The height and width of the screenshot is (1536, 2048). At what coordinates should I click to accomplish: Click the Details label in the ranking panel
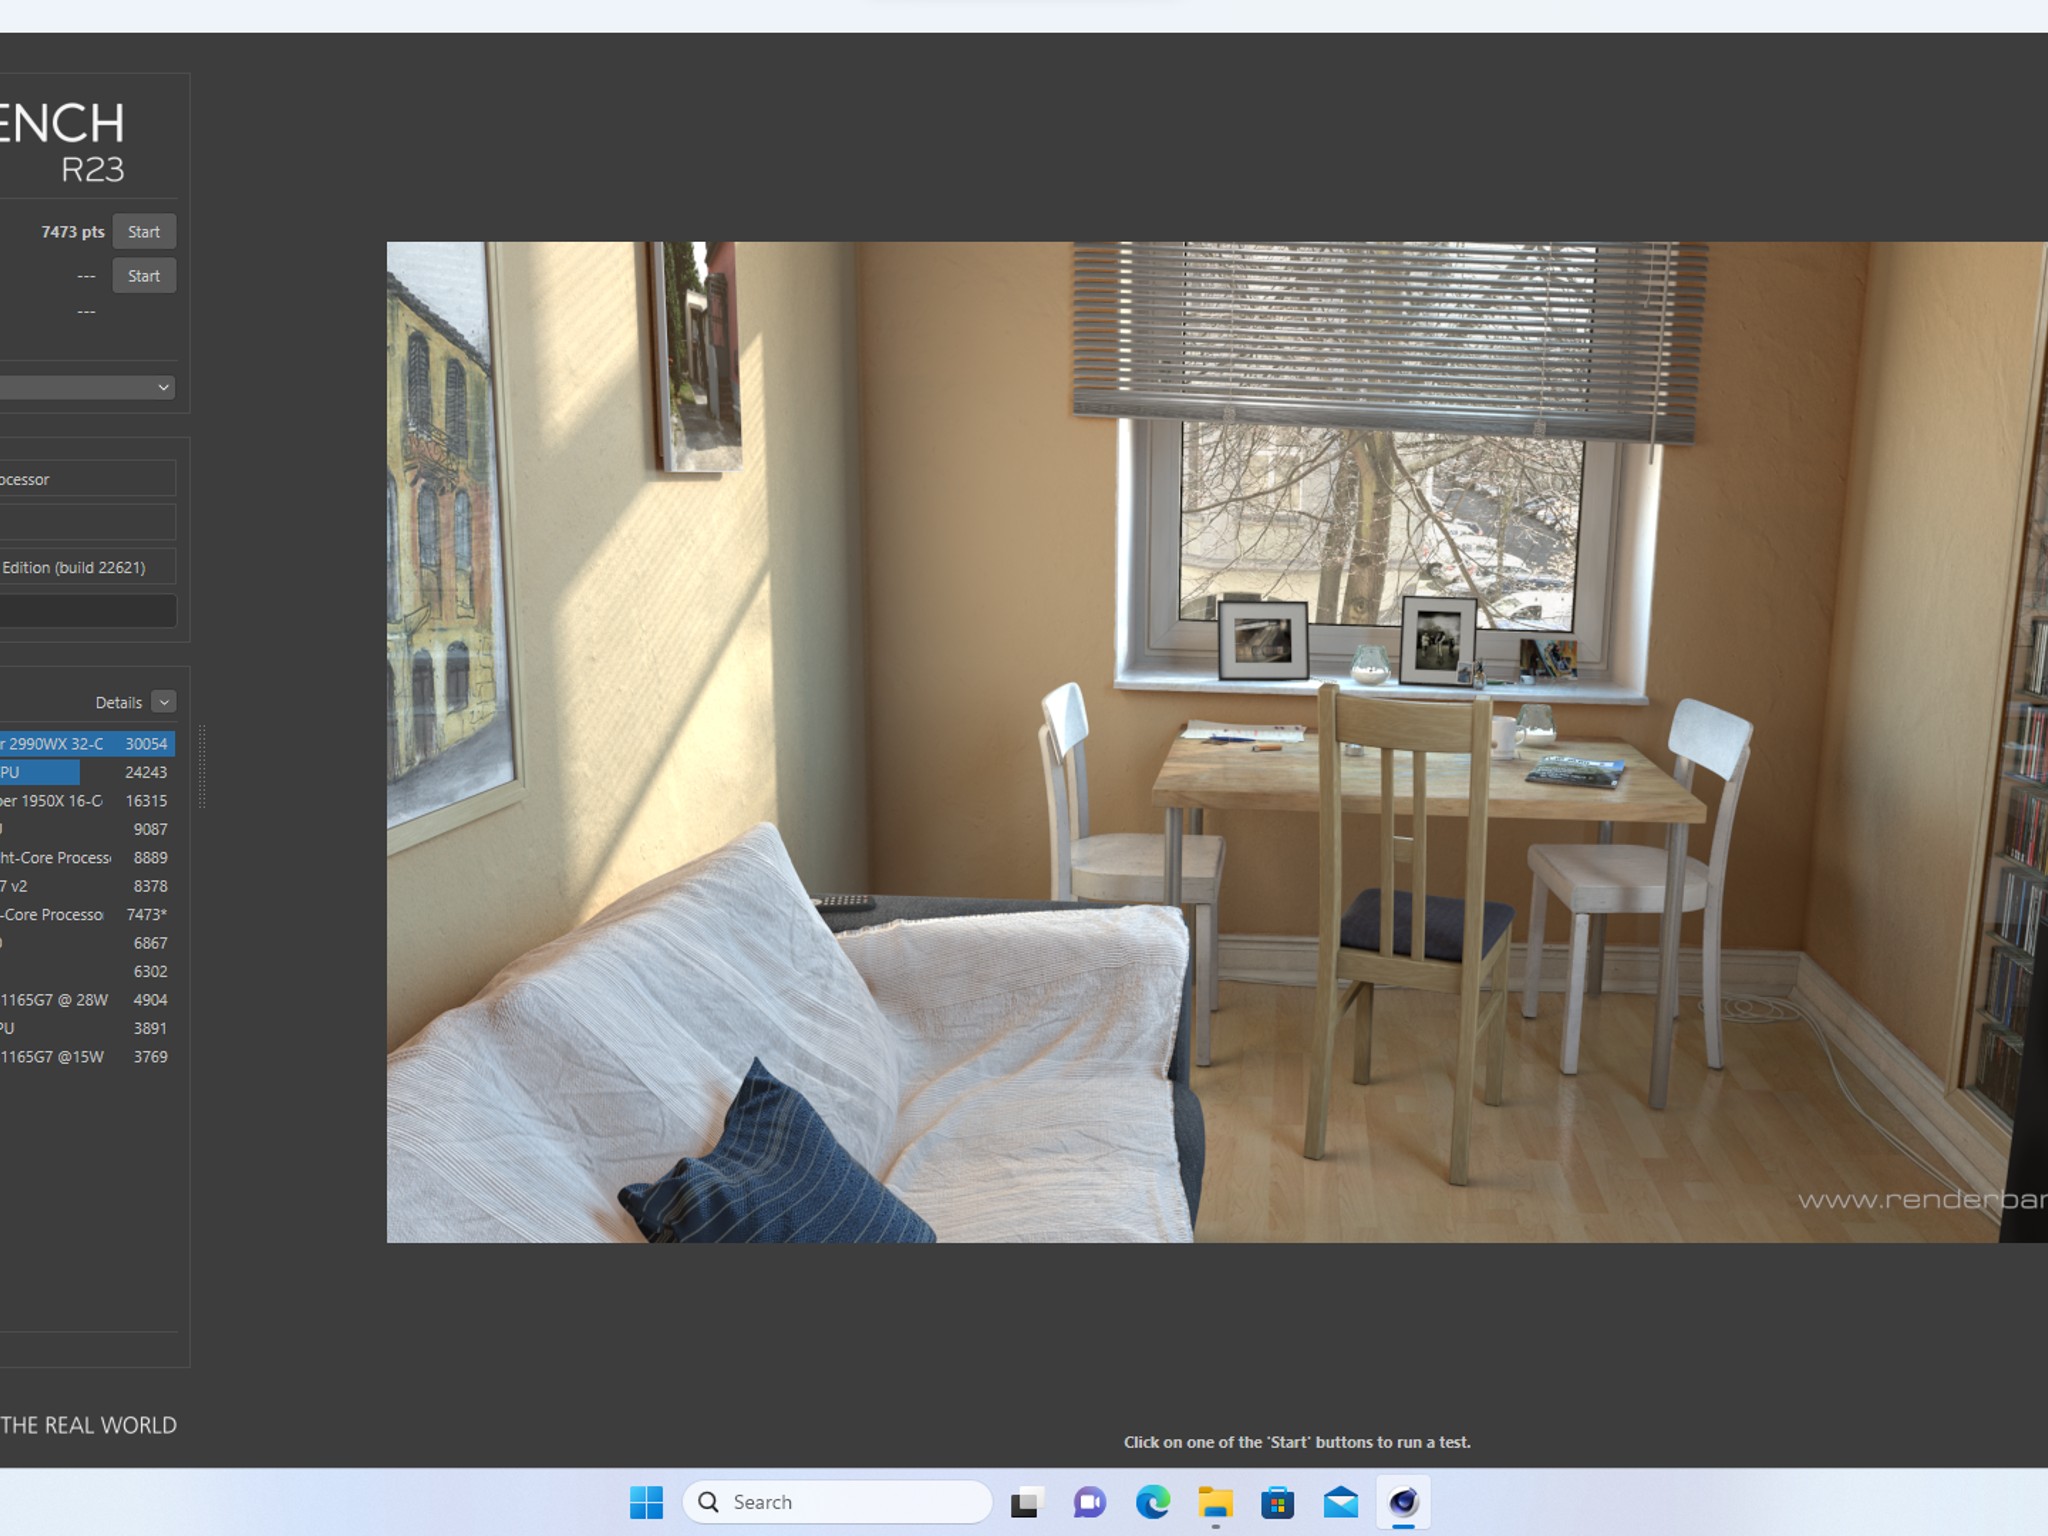click(118, 703)
